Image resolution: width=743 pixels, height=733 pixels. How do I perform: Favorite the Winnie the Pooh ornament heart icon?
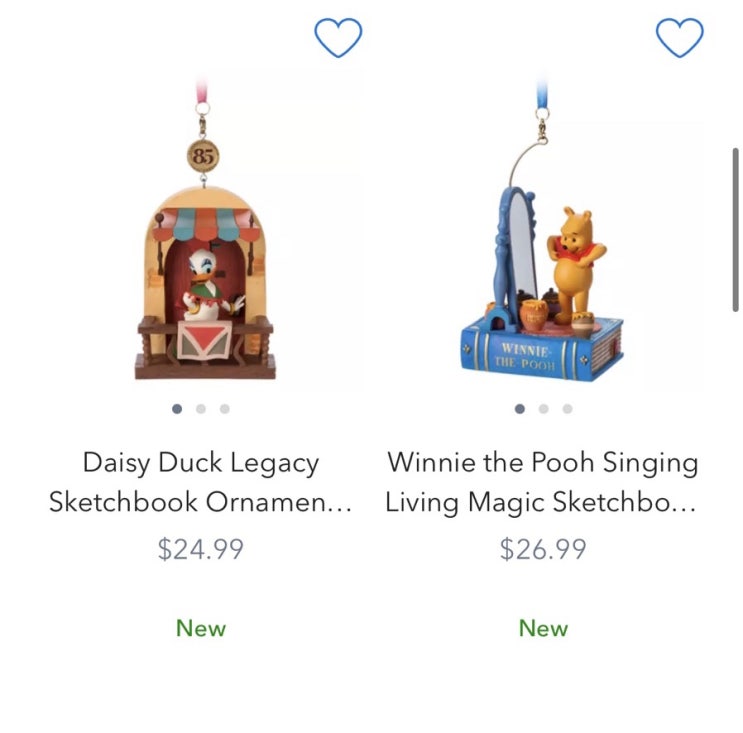click(x=680, y=37)
